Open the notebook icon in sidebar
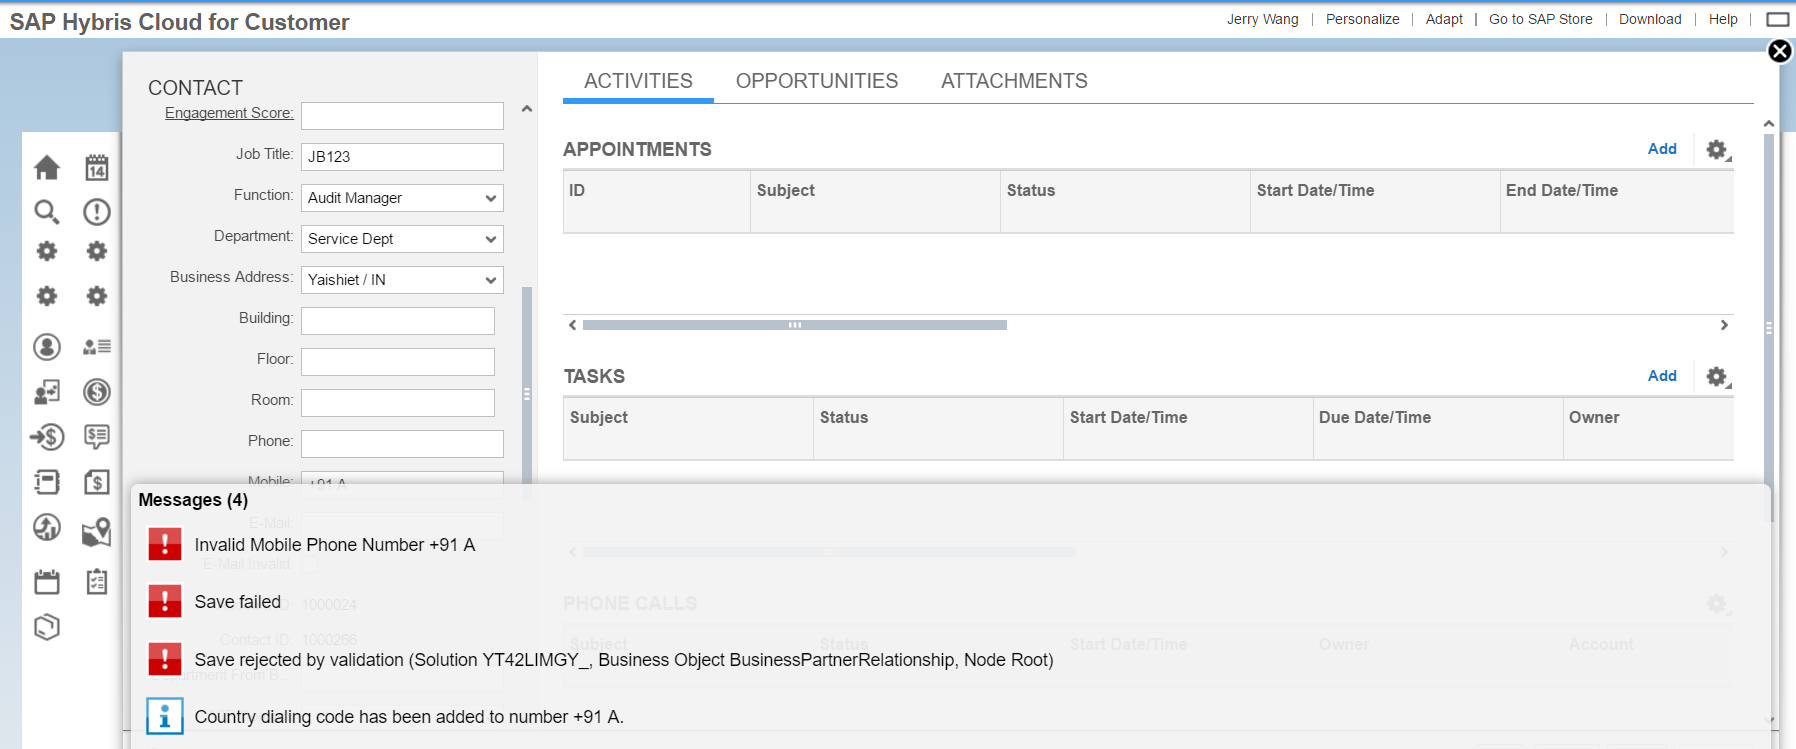 tap(47, 482)
